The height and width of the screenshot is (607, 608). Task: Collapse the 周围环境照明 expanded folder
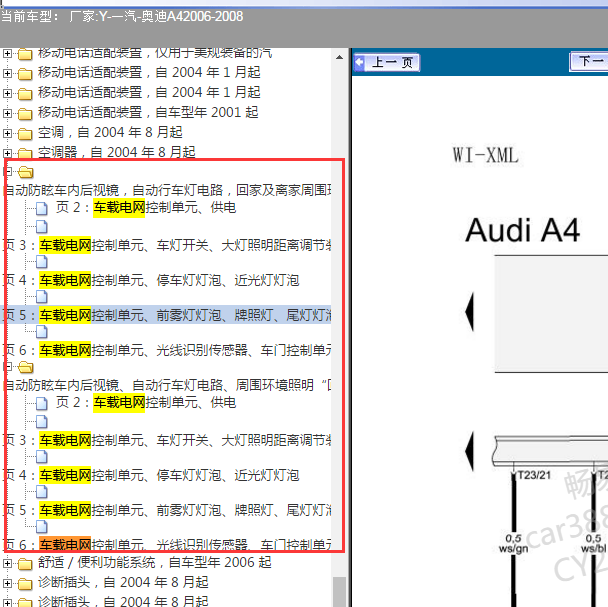8,367
